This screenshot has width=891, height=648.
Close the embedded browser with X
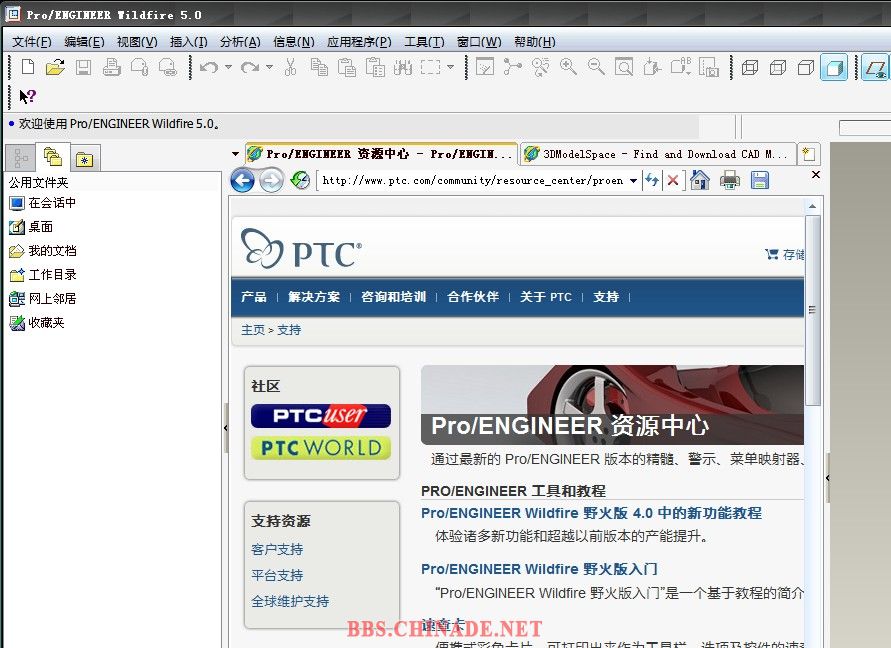[x=816, y=175]
